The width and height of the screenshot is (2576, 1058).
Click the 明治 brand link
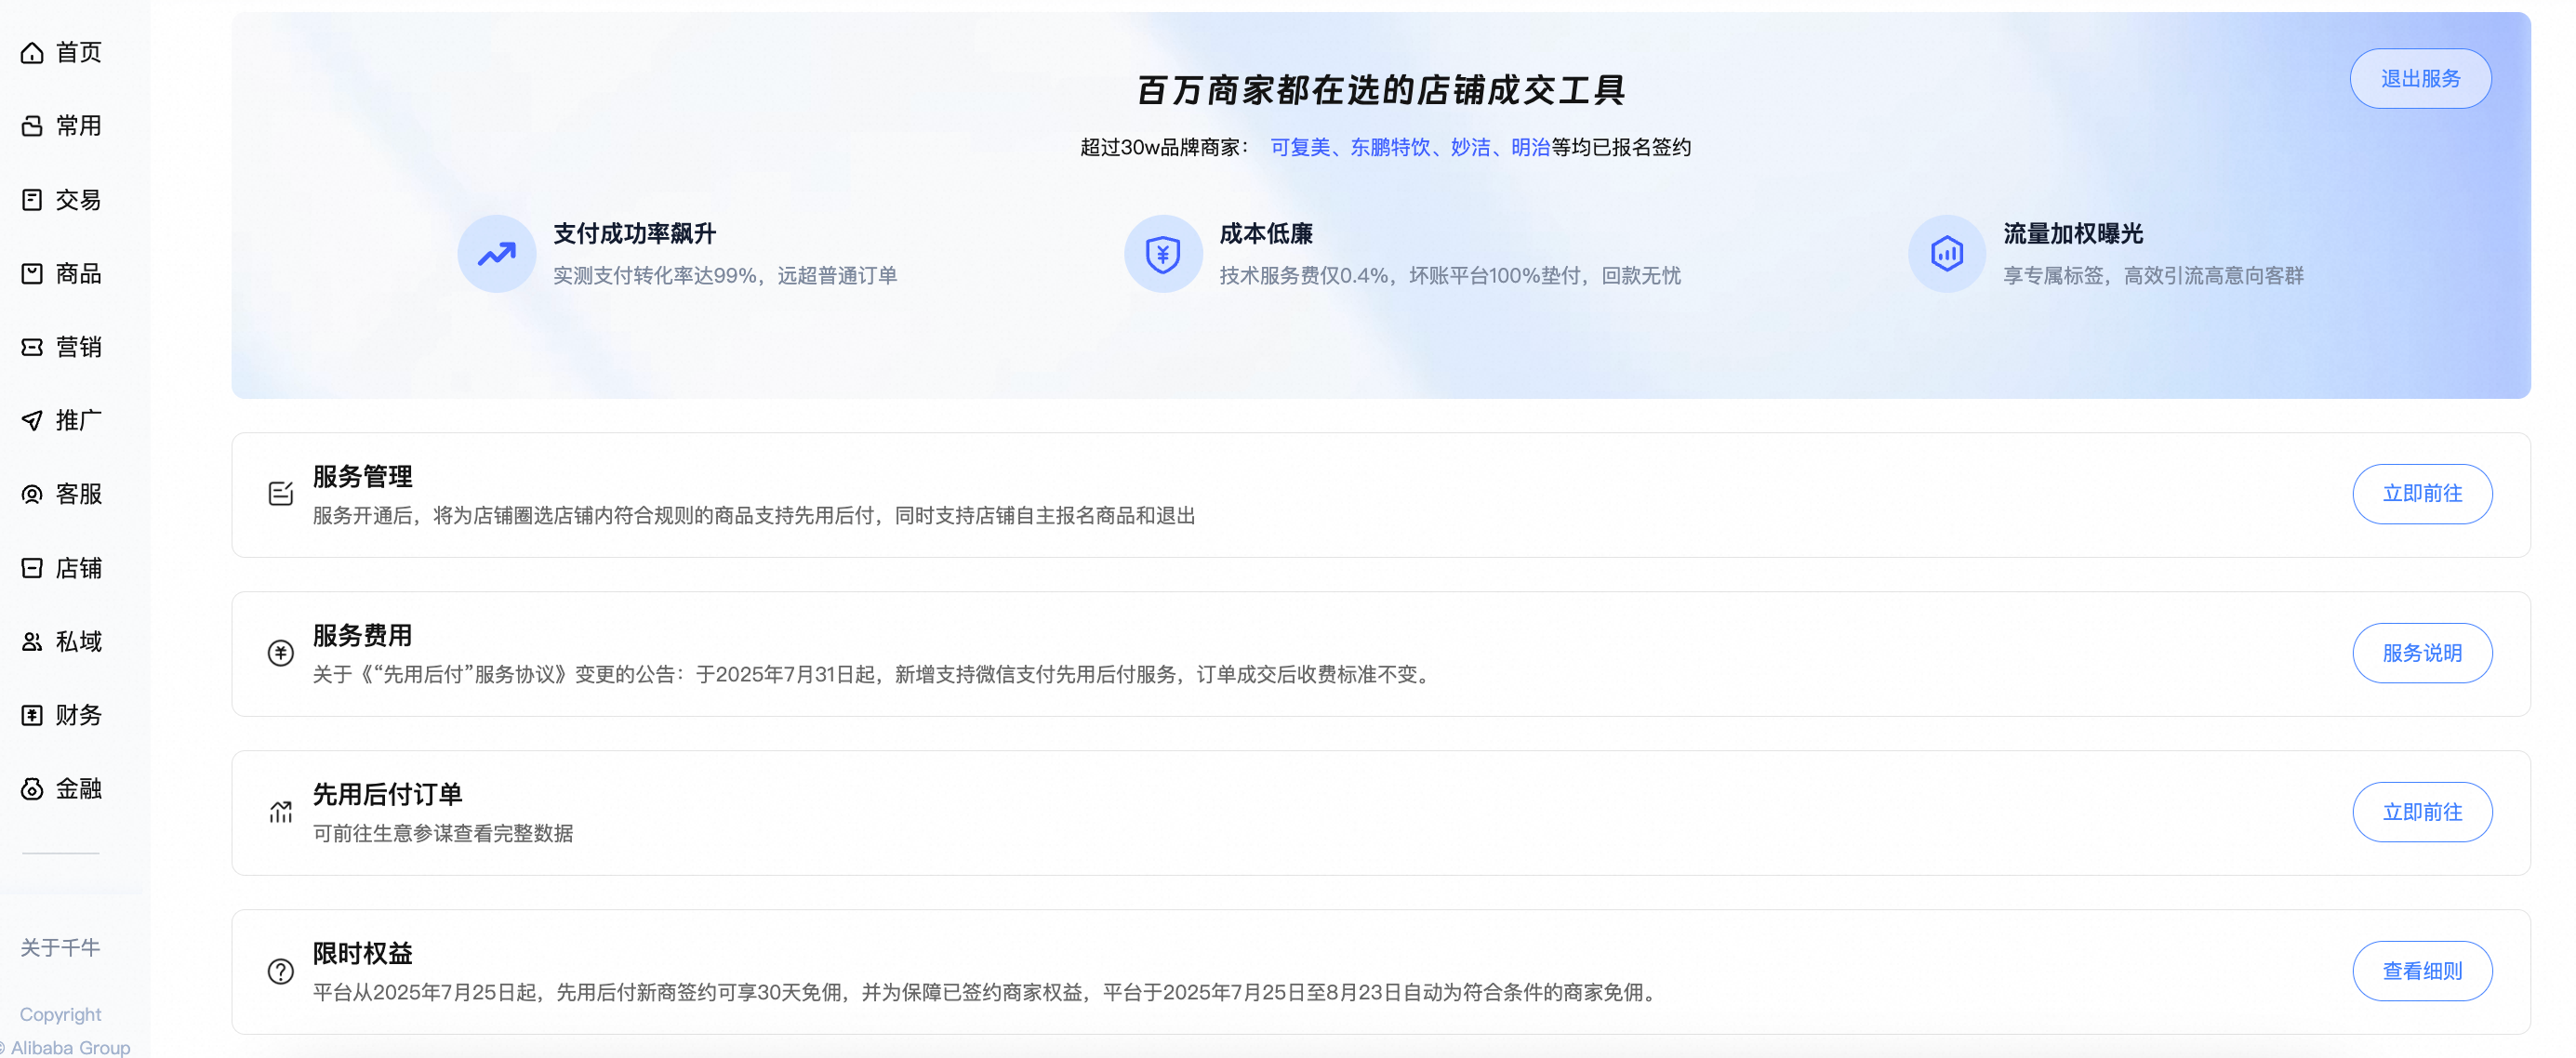click(1530, 147)
